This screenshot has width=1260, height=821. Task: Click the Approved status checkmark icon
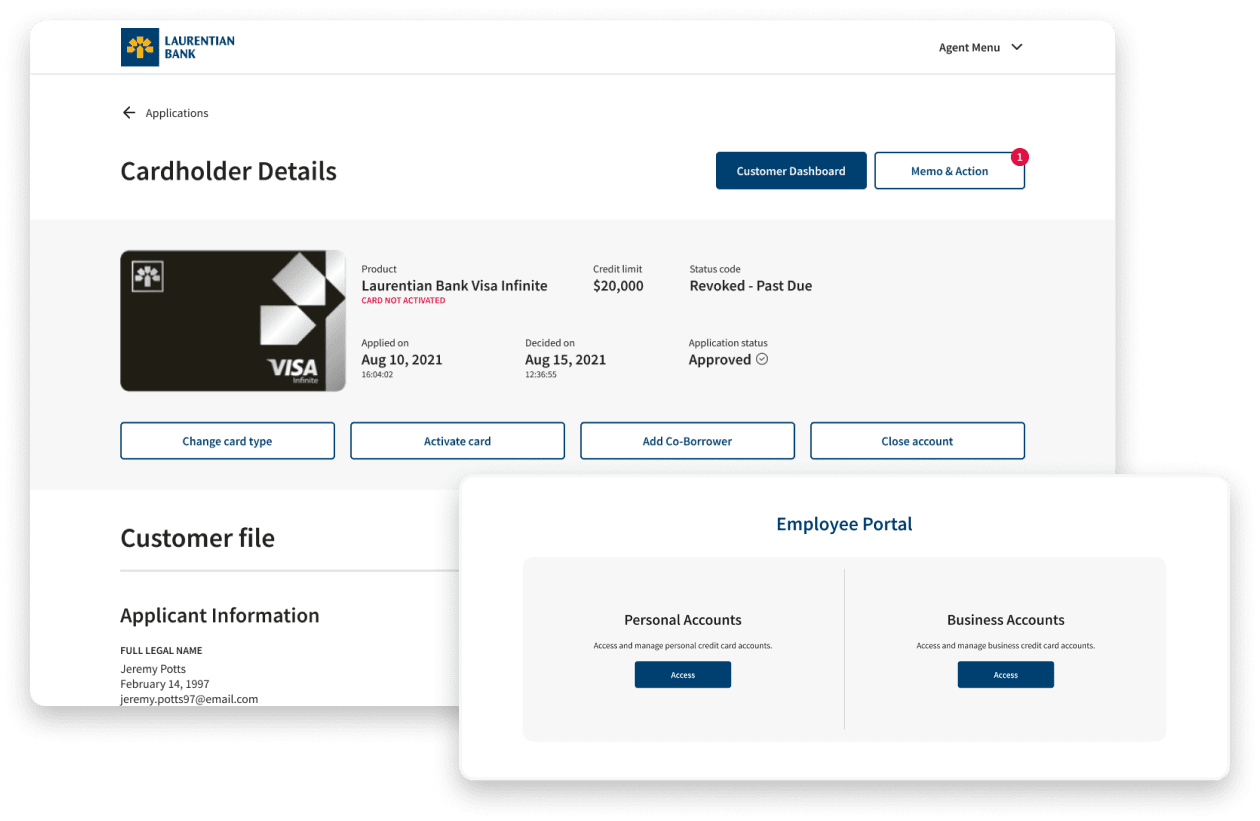pyautogui.click(x=762, y=360)
